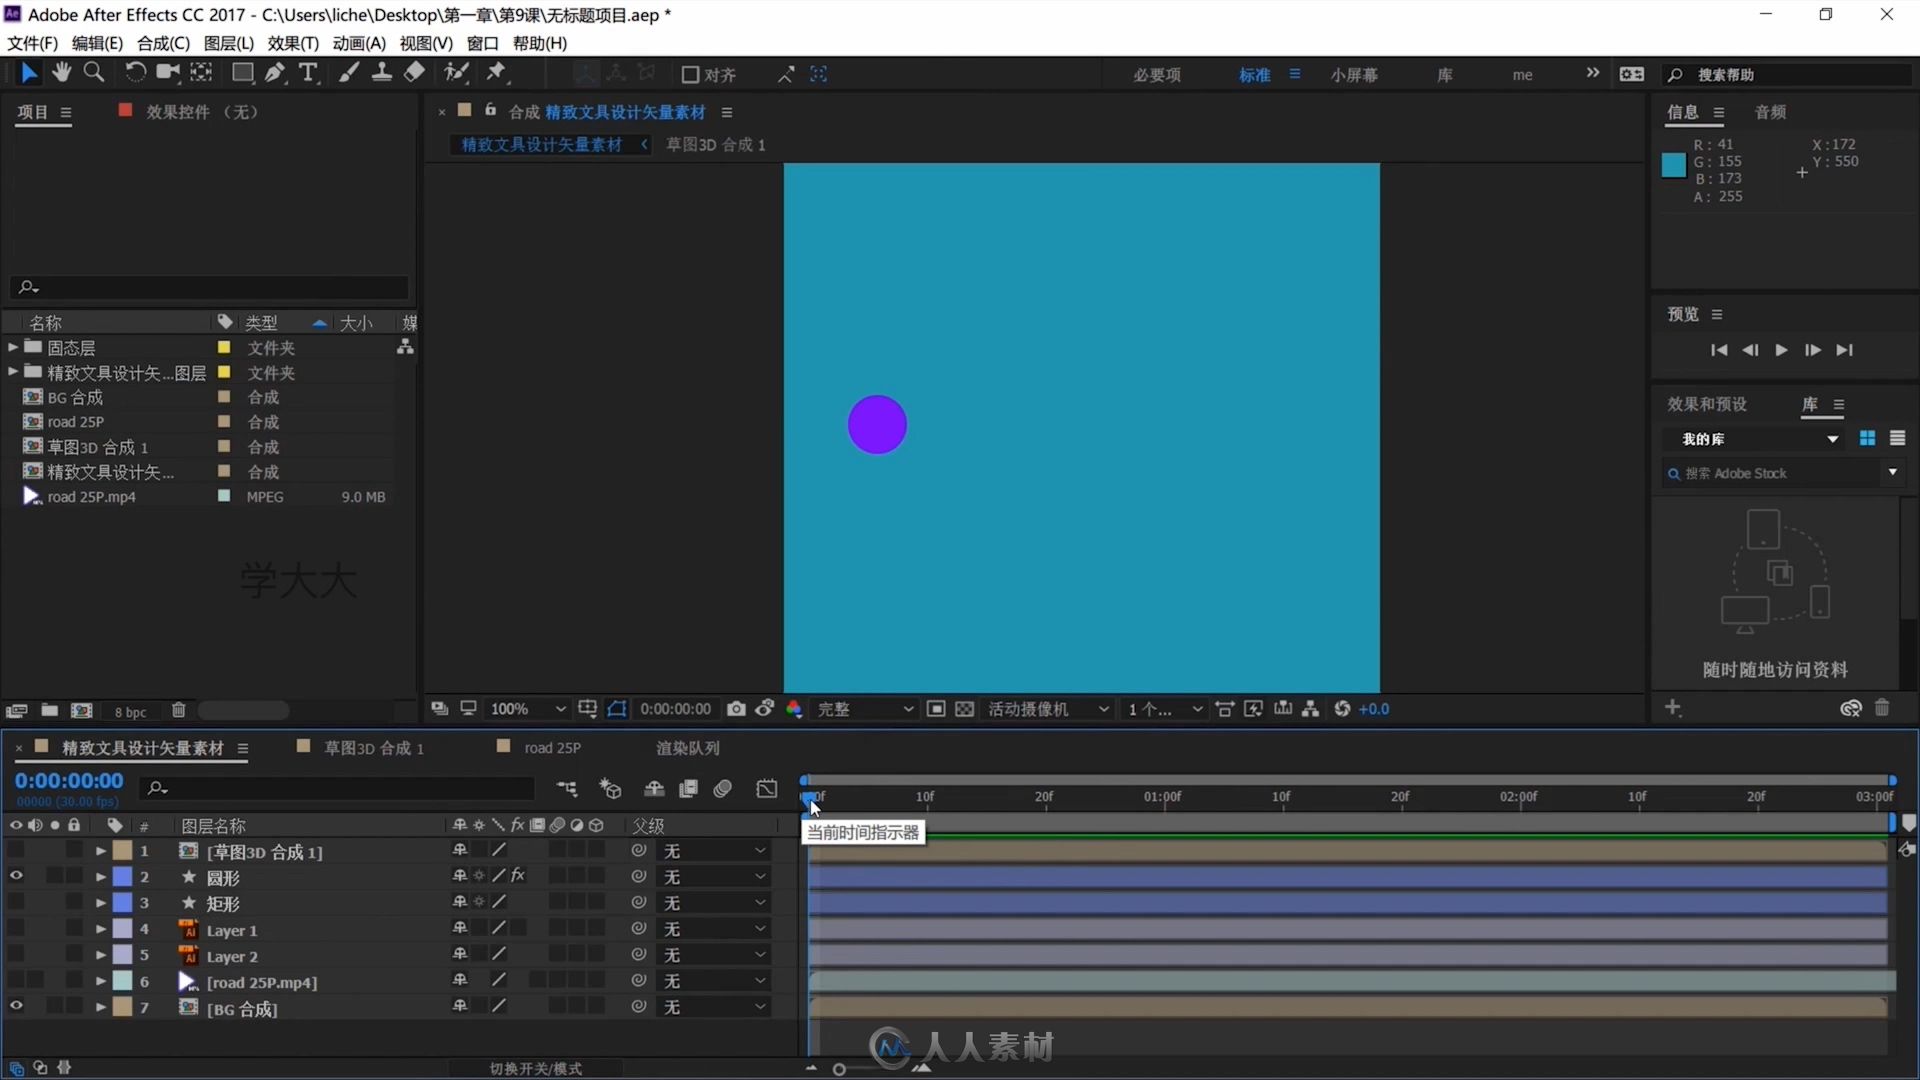The image size is (1920, 1080).
Task: Open the 动画(A) menu
Action: click(x=359, y=43)
